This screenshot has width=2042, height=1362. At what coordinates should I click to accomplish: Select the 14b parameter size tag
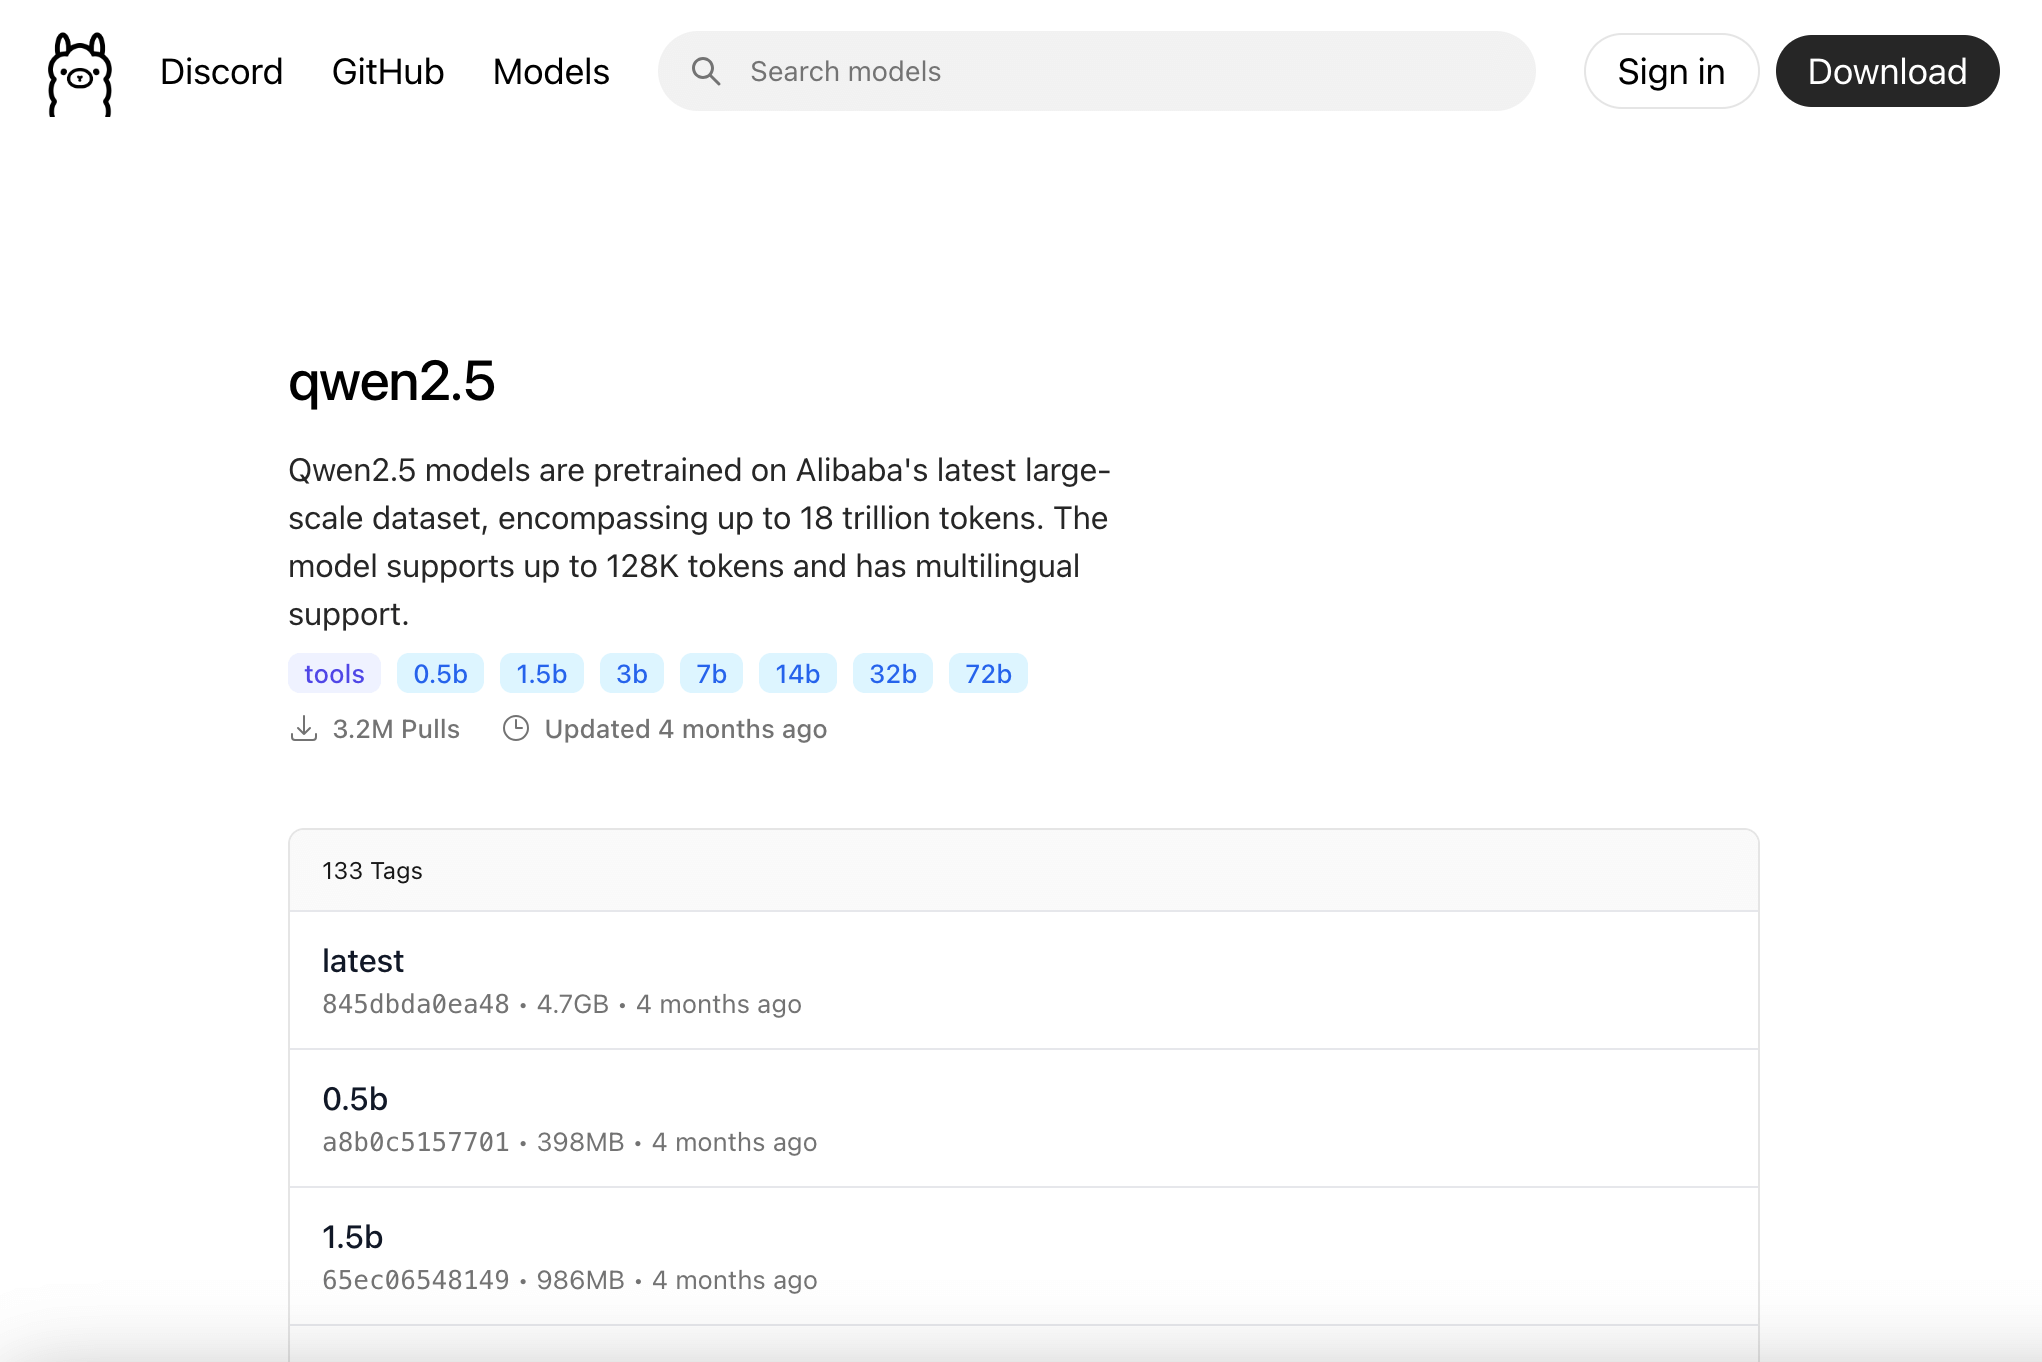point(797,673)
